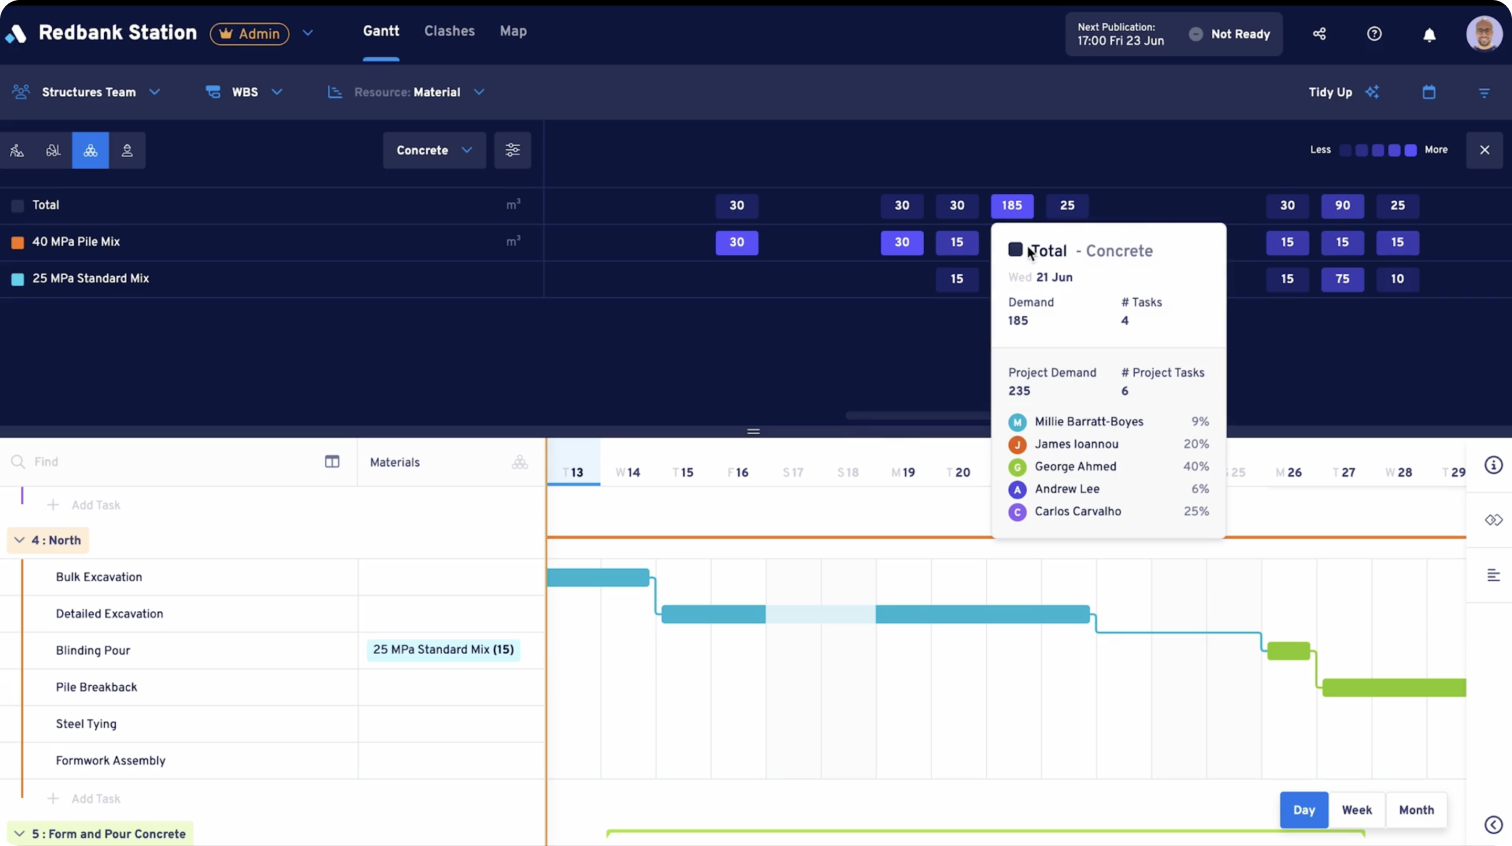
Task: Click the Find search field
Action: tap(160, 462)
